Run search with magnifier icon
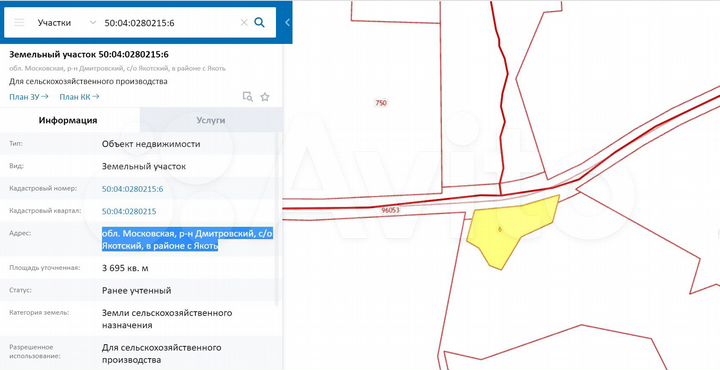Image resolution: width=720 pixels, height=370 pixels. coord(259,22)
